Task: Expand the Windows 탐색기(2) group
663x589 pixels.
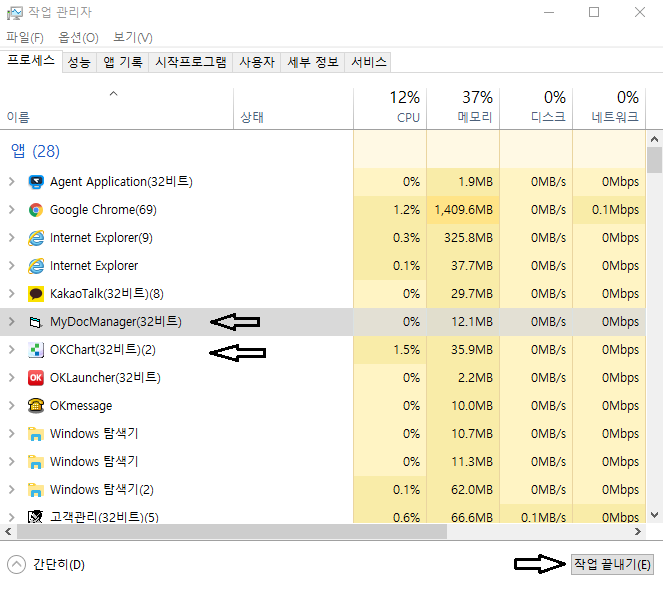Action: [x=12, y=490]
